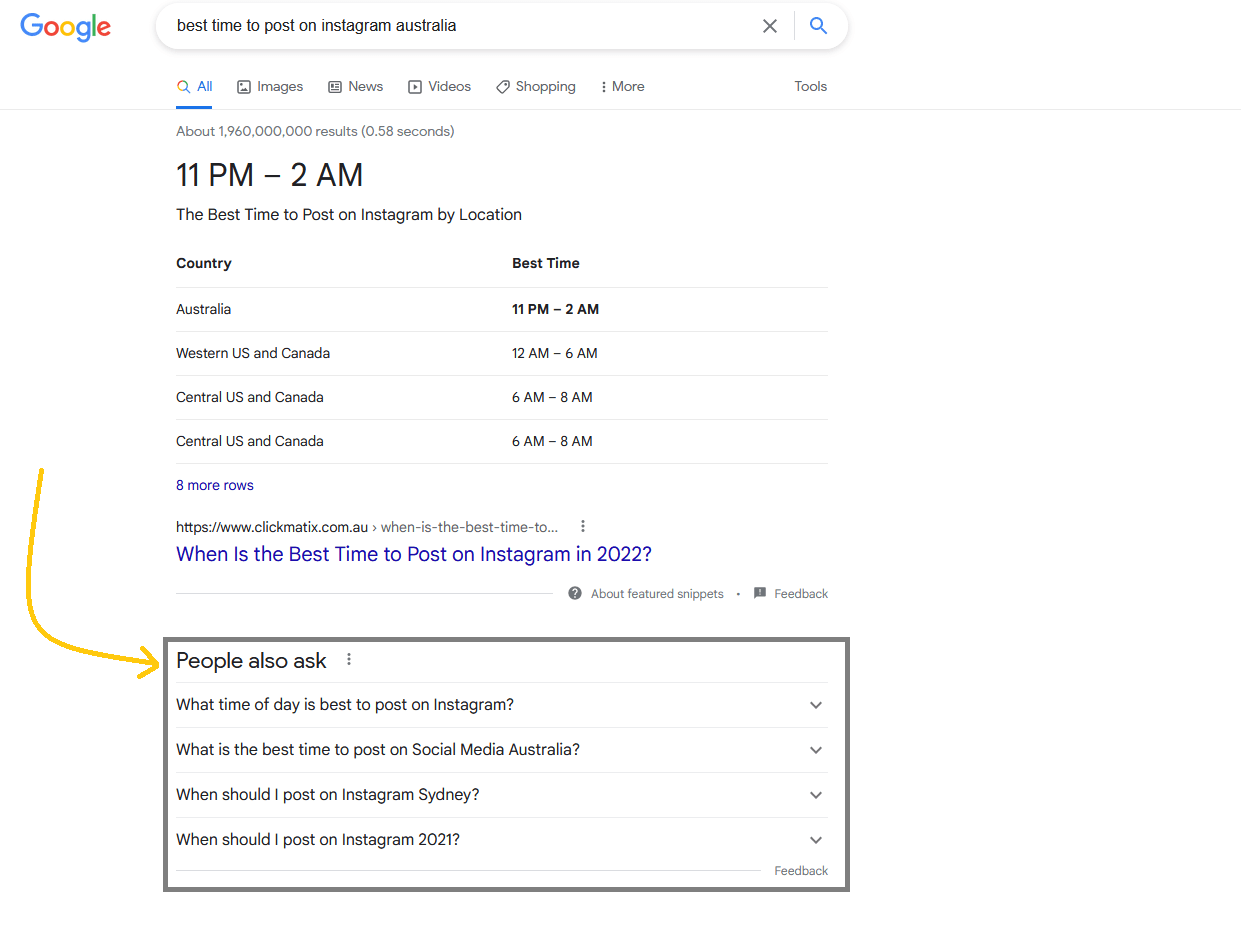Open the three-dot menu next to People also ask
The height and width of the screenshot is (941, 1241).
pyautogui.click(x=349, y=659)
